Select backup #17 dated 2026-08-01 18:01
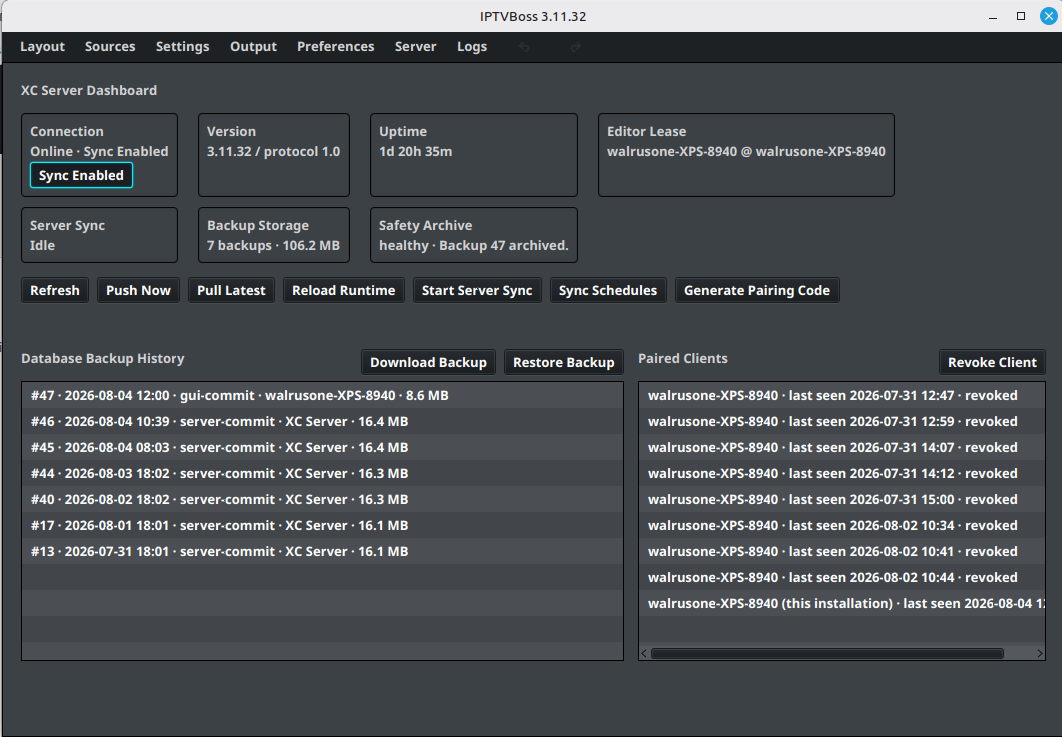Viewport: 1062px width, 737px height. coord(322,526)
